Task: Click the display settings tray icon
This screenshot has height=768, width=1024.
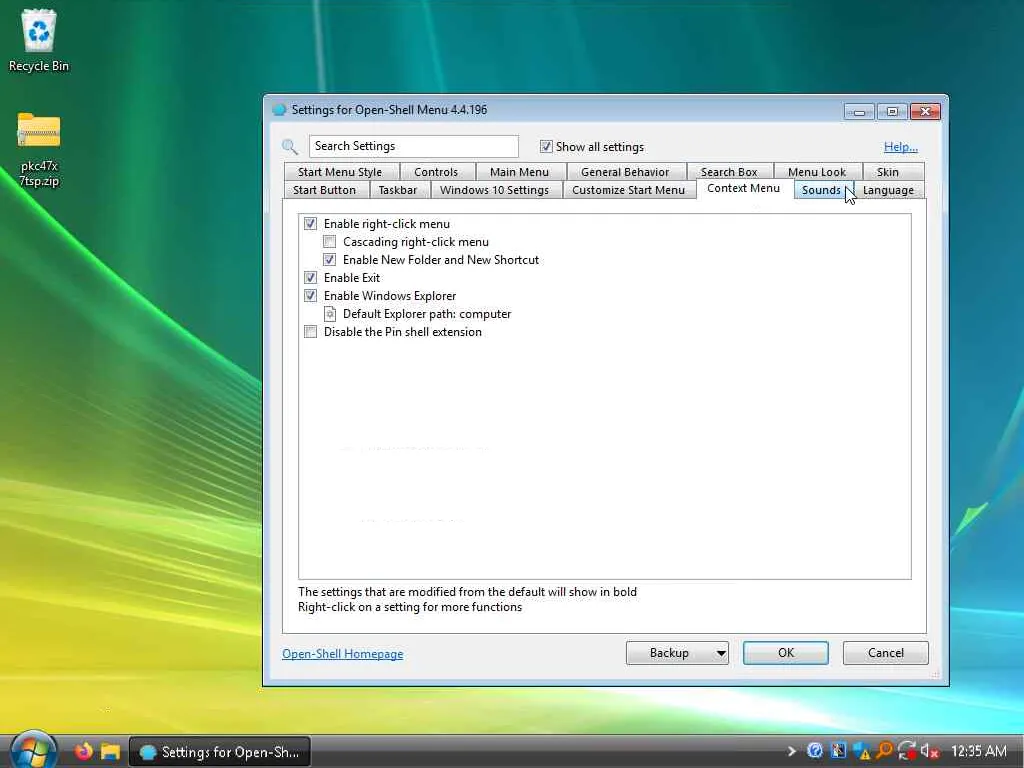Action: 838,751
